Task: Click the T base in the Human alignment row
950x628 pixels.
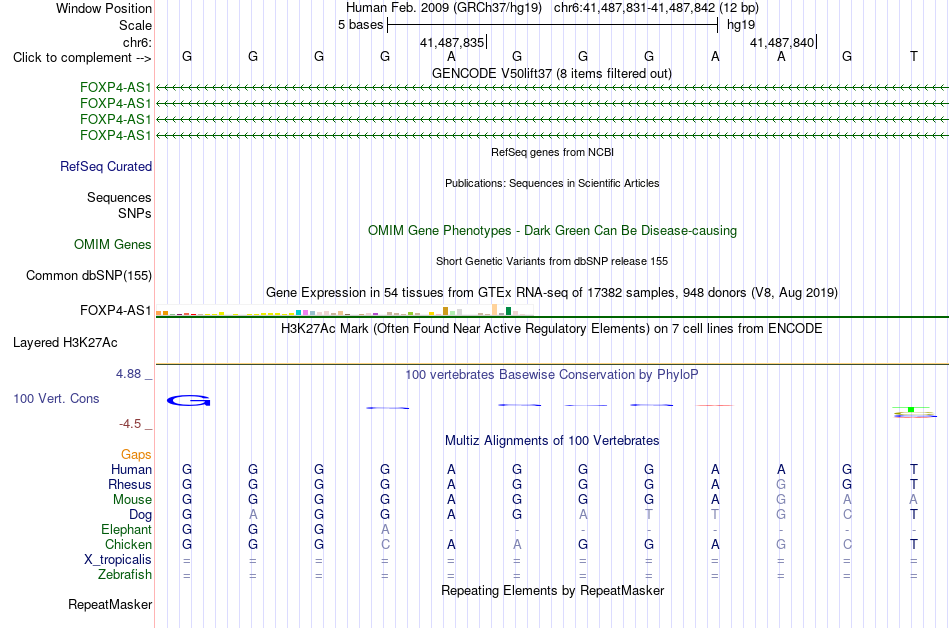Action: 914,469
